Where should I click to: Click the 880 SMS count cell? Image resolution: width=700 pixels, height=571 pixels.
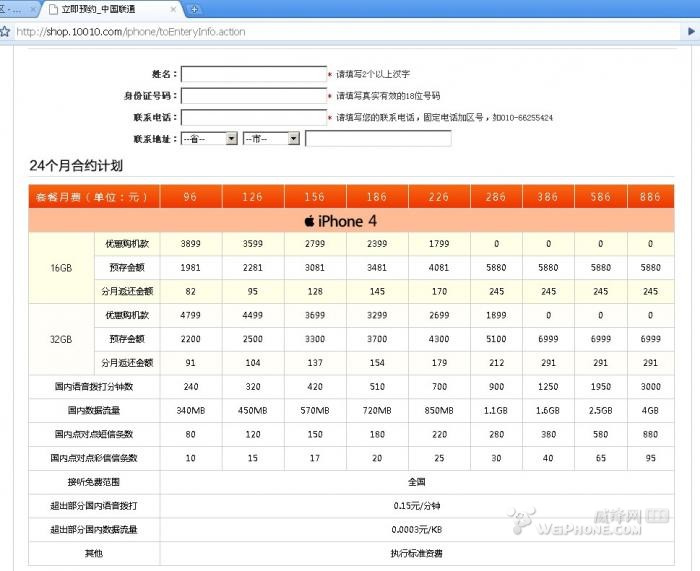tap(650, 434)
